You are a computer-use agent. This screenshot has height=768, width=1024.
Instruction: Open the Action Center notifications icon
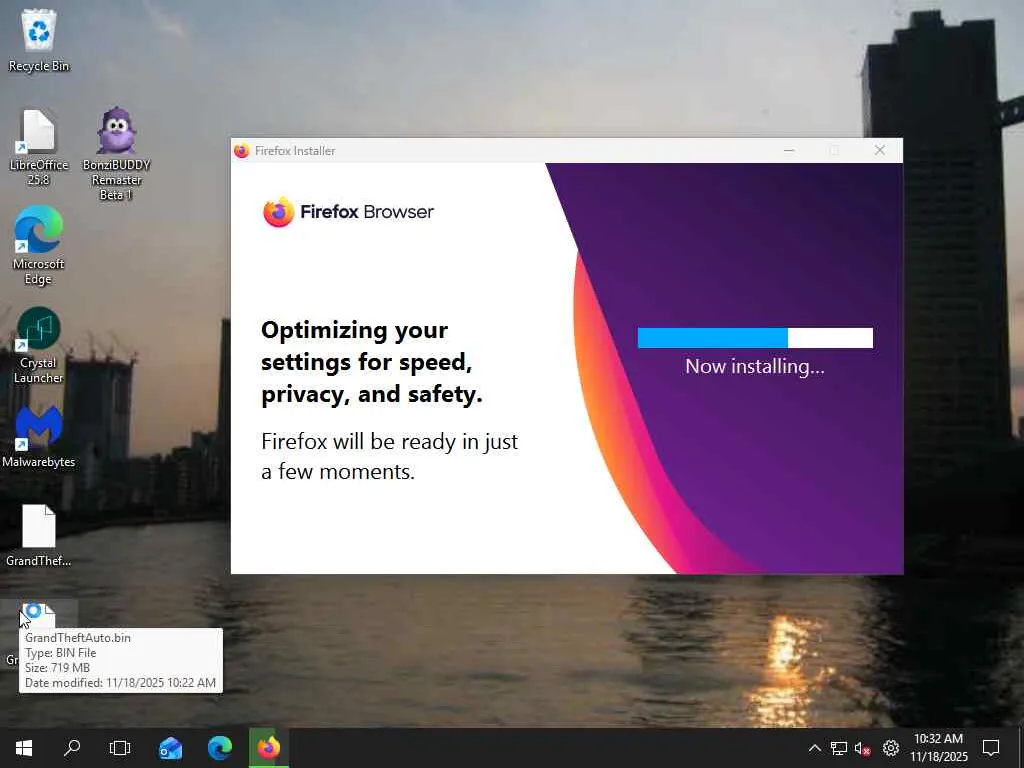pyautogui.click(x=991, y=748)
